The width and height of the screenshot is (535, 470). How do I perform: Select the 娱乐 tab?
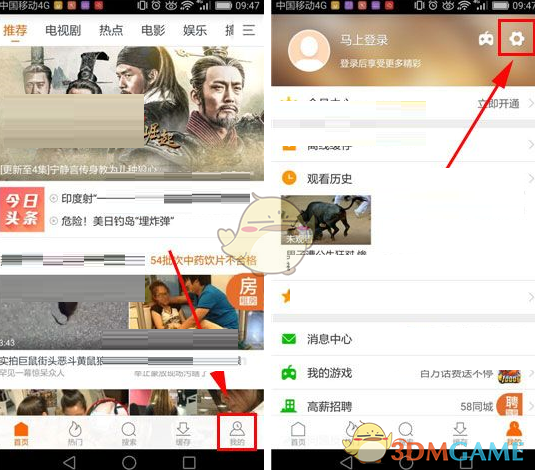tap(195, 30)
